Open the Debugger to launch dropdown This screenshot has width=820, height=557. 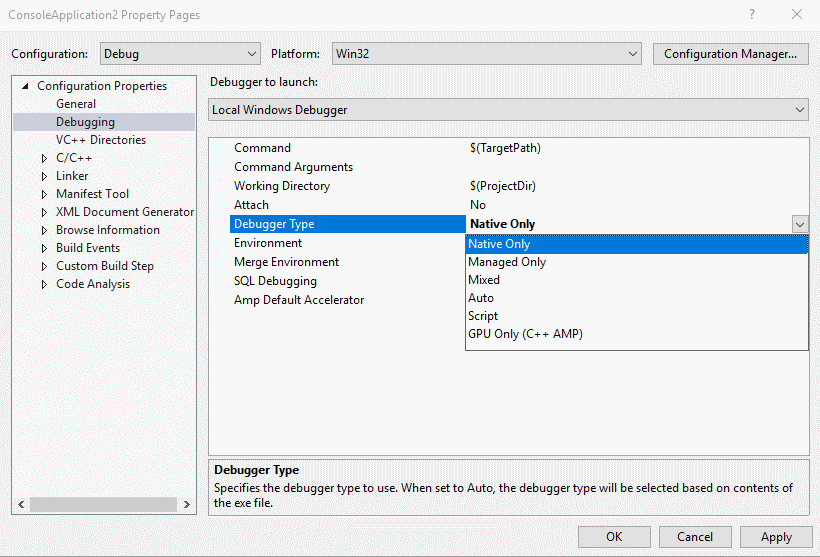coord(508,110)
